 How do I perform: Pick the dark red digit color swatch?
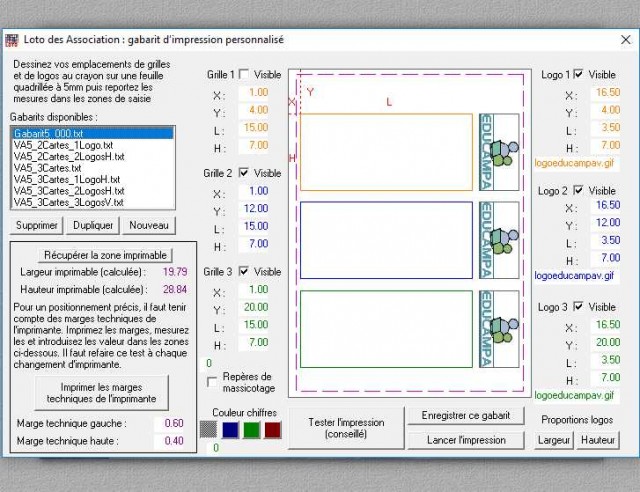click(272, 429)
